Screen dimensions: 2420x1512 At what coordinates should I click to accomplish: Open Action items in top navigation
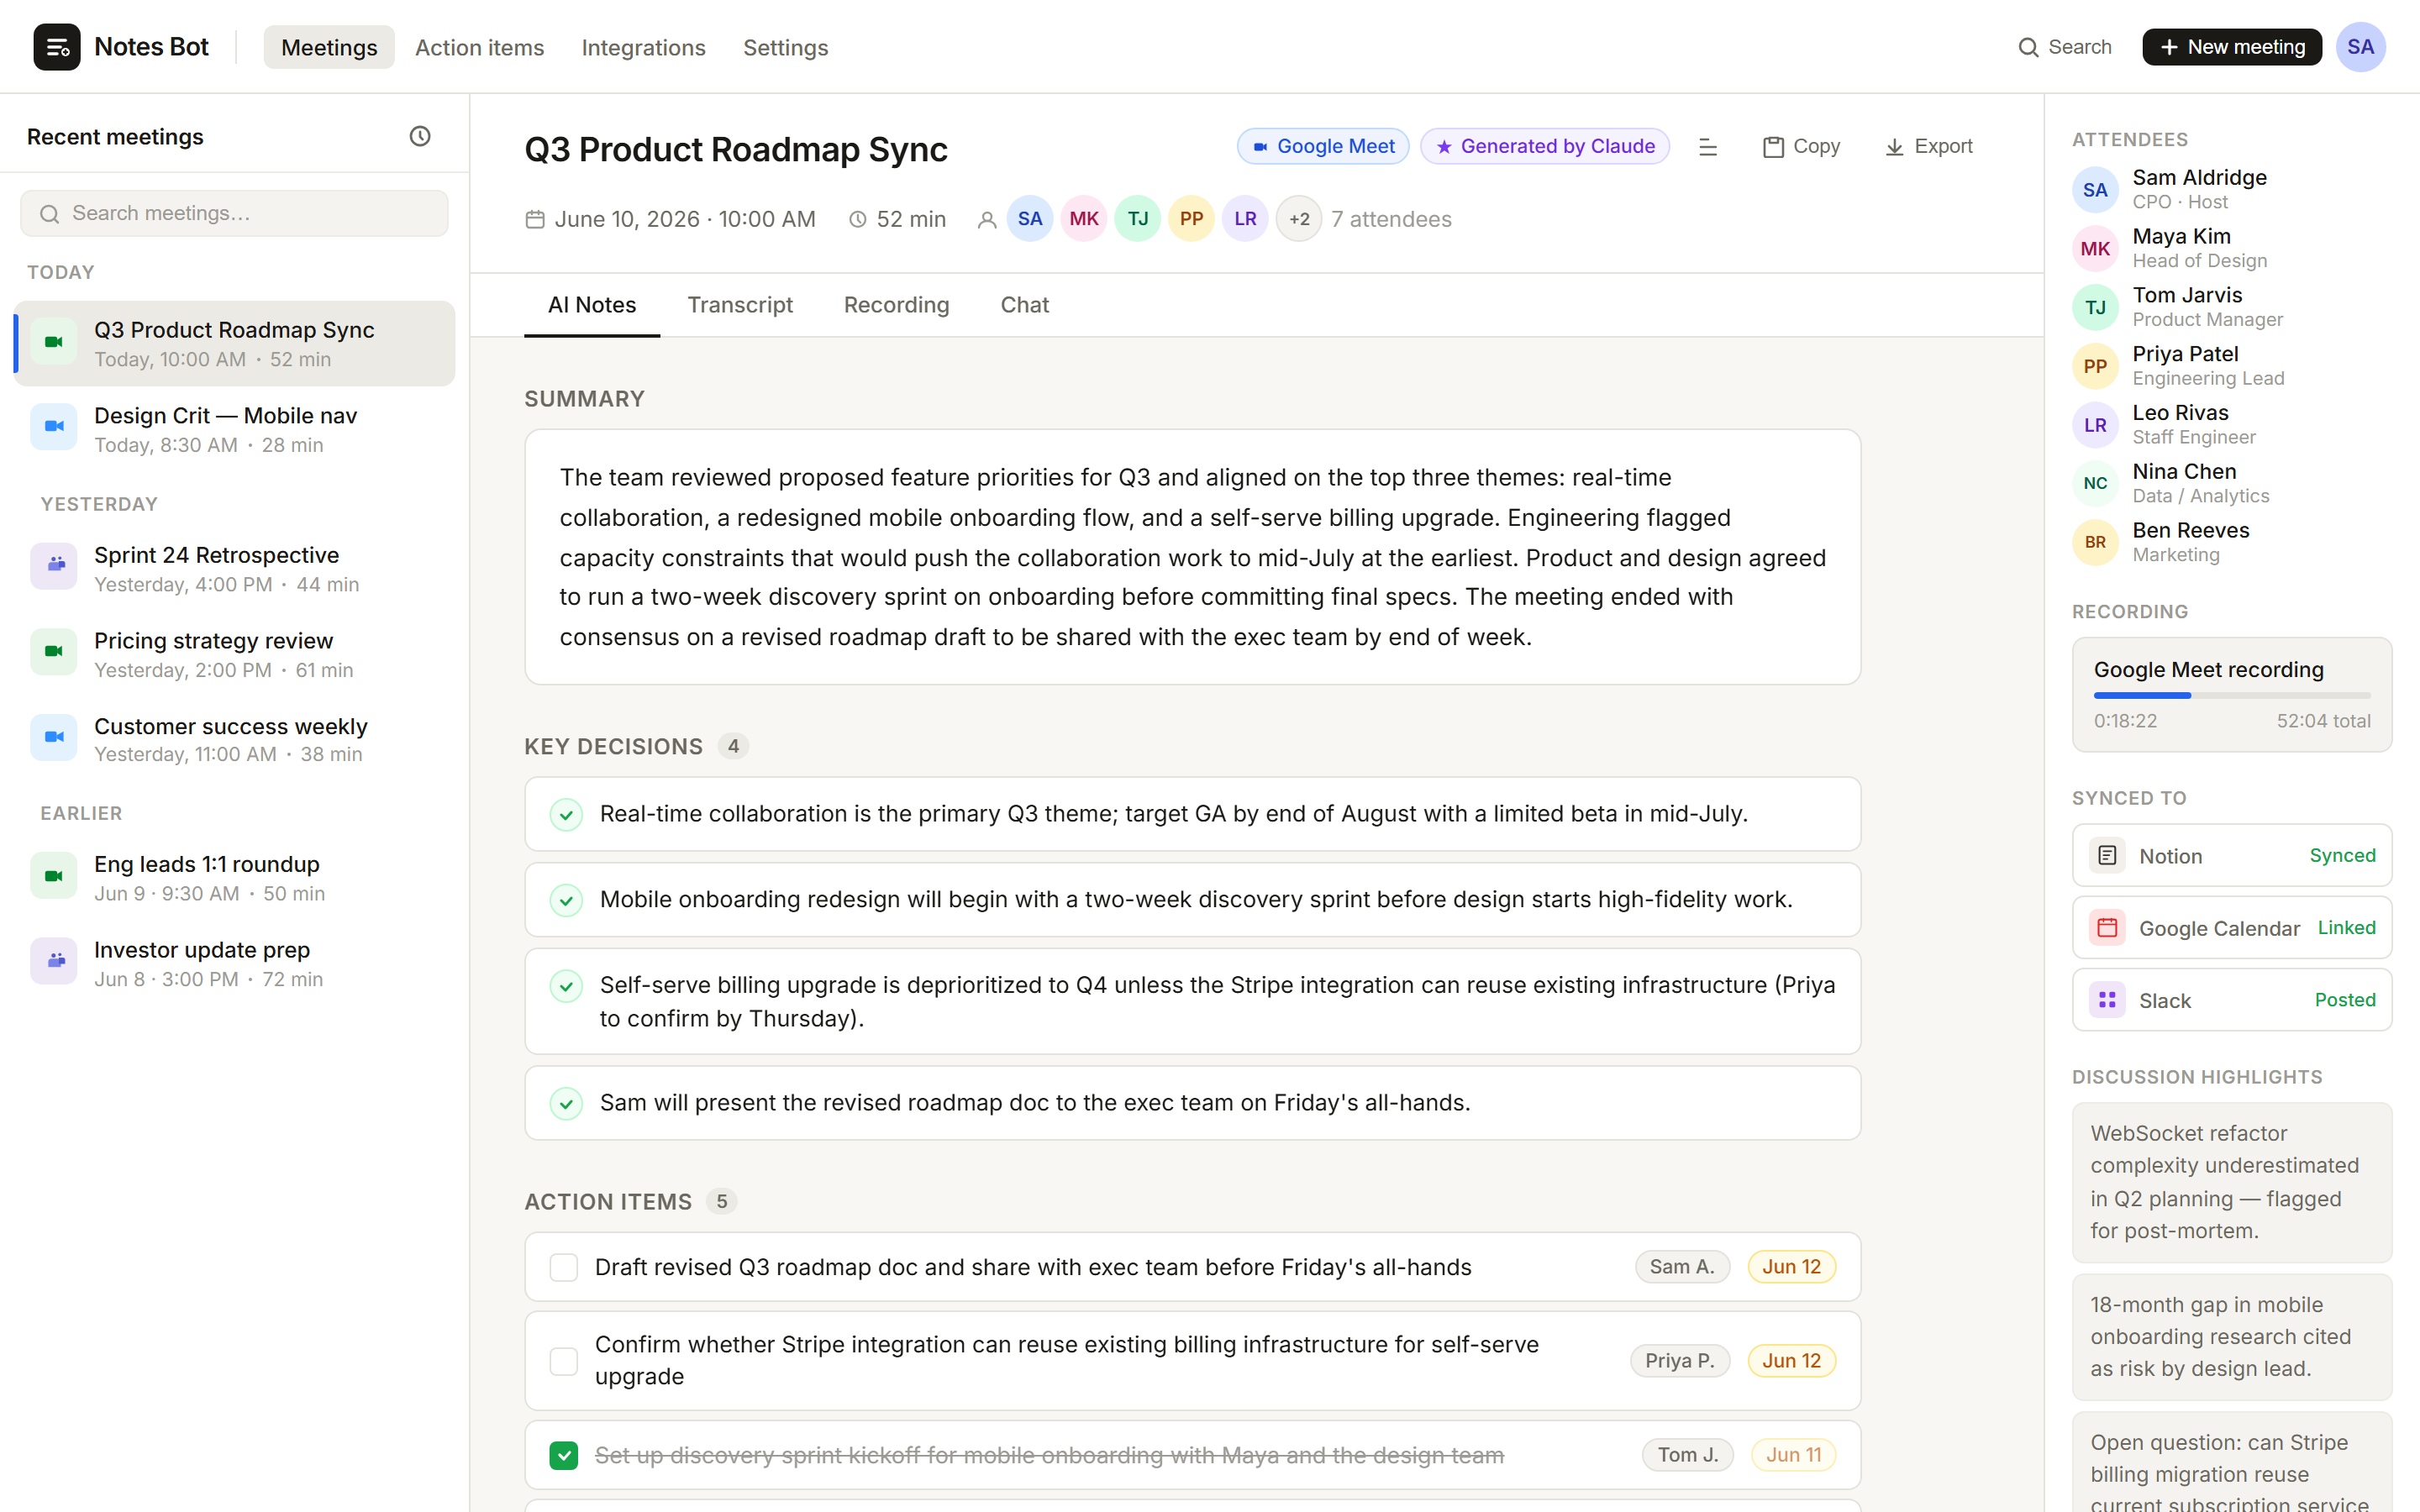(479, 47)
